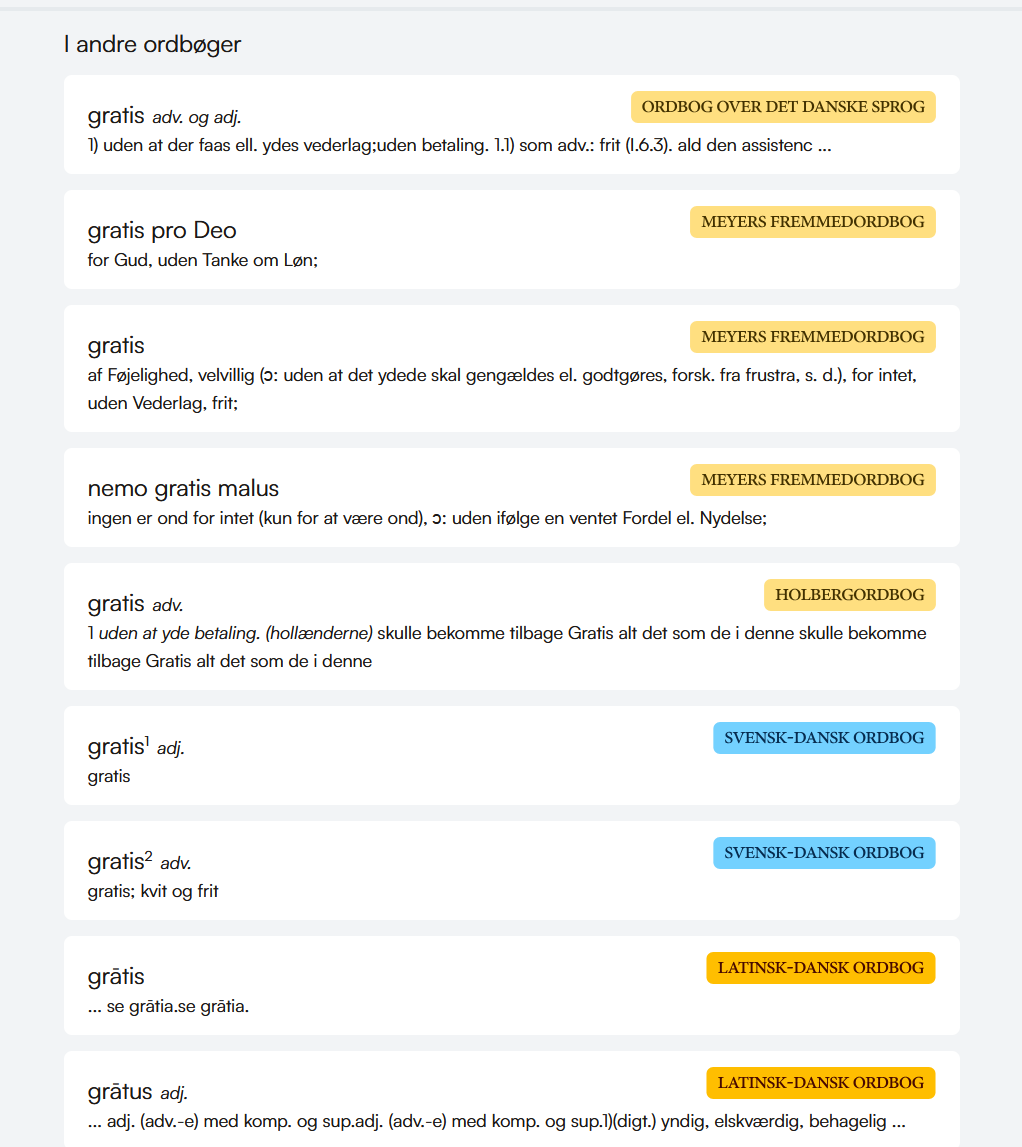Open the Latin 'grātus adj.' entry
Viewport: 1022px width, 1147px height.
[x=511, y=1099]
